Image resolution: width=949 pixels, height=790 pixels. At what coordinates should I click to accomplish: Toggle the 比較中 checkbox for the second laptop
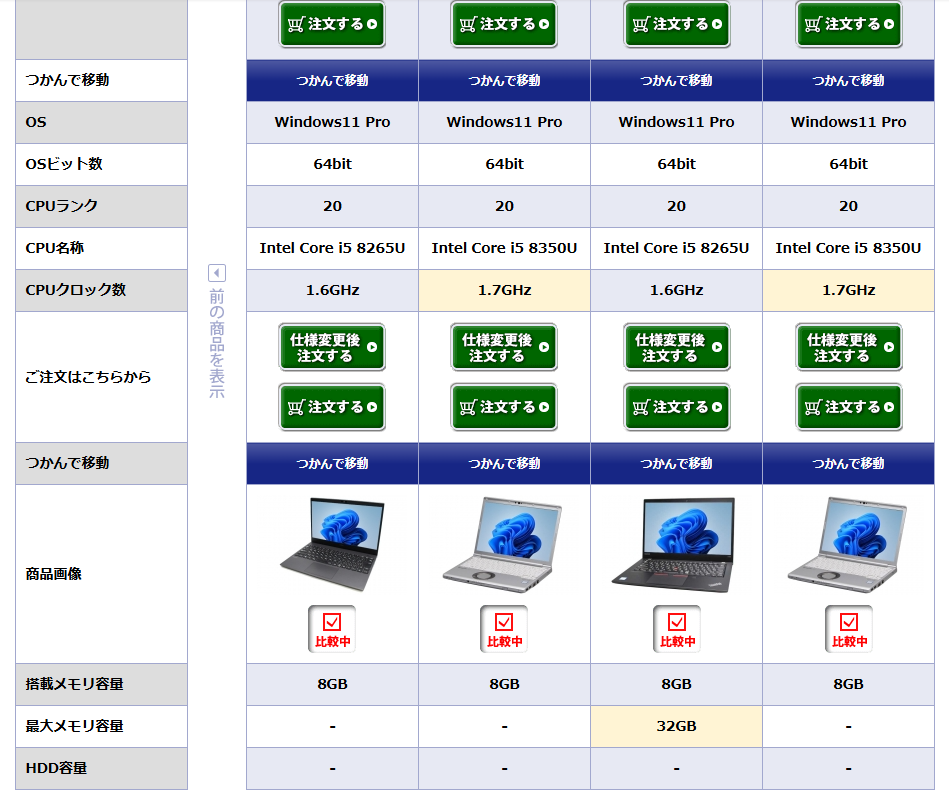[x=504, y=629]
